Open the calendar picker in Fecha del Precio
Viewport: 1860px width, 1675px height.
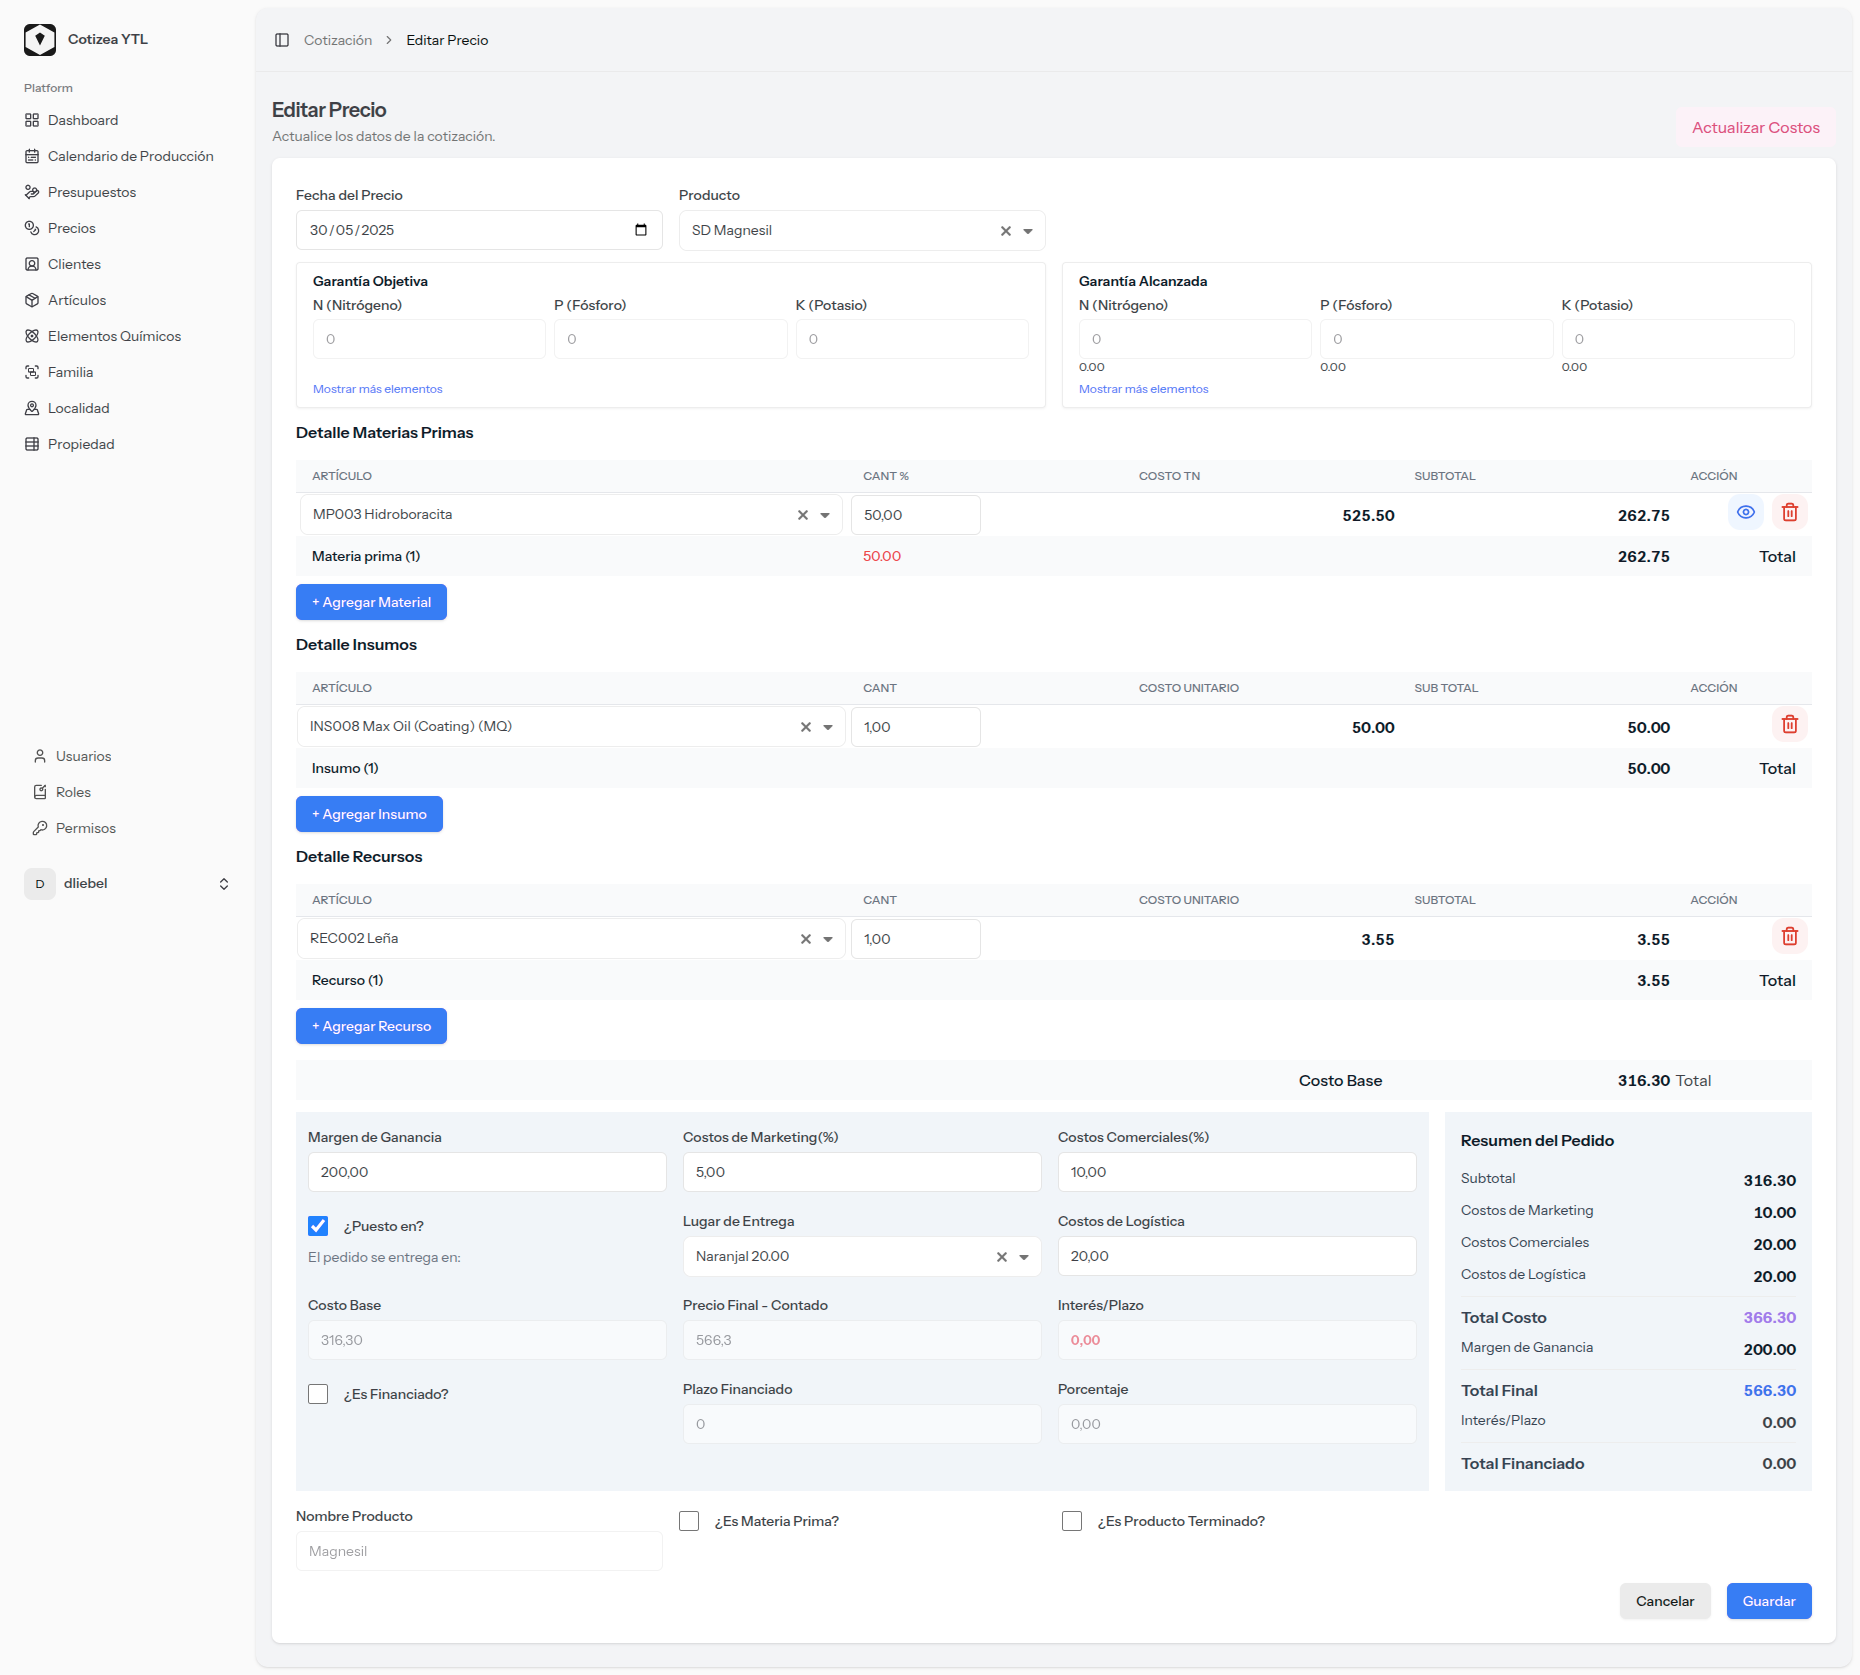pos(641,230)
